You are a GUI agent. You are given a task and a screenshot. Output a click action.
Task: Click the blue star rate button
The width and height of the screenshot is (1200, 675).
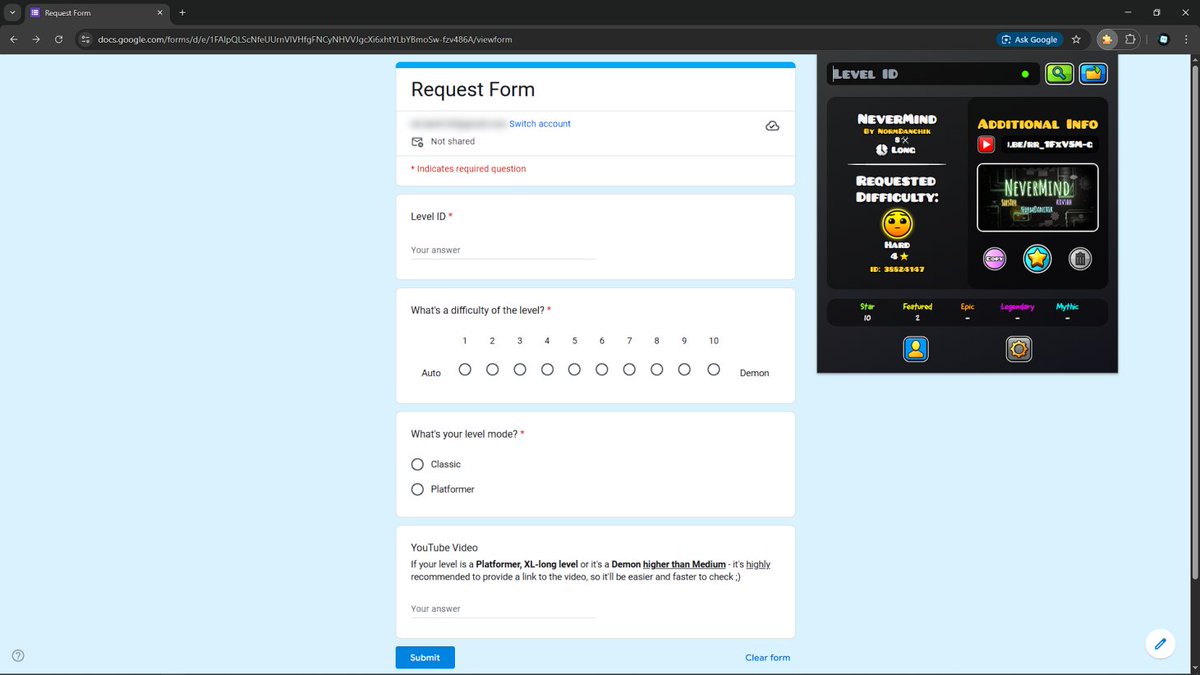1038,259
